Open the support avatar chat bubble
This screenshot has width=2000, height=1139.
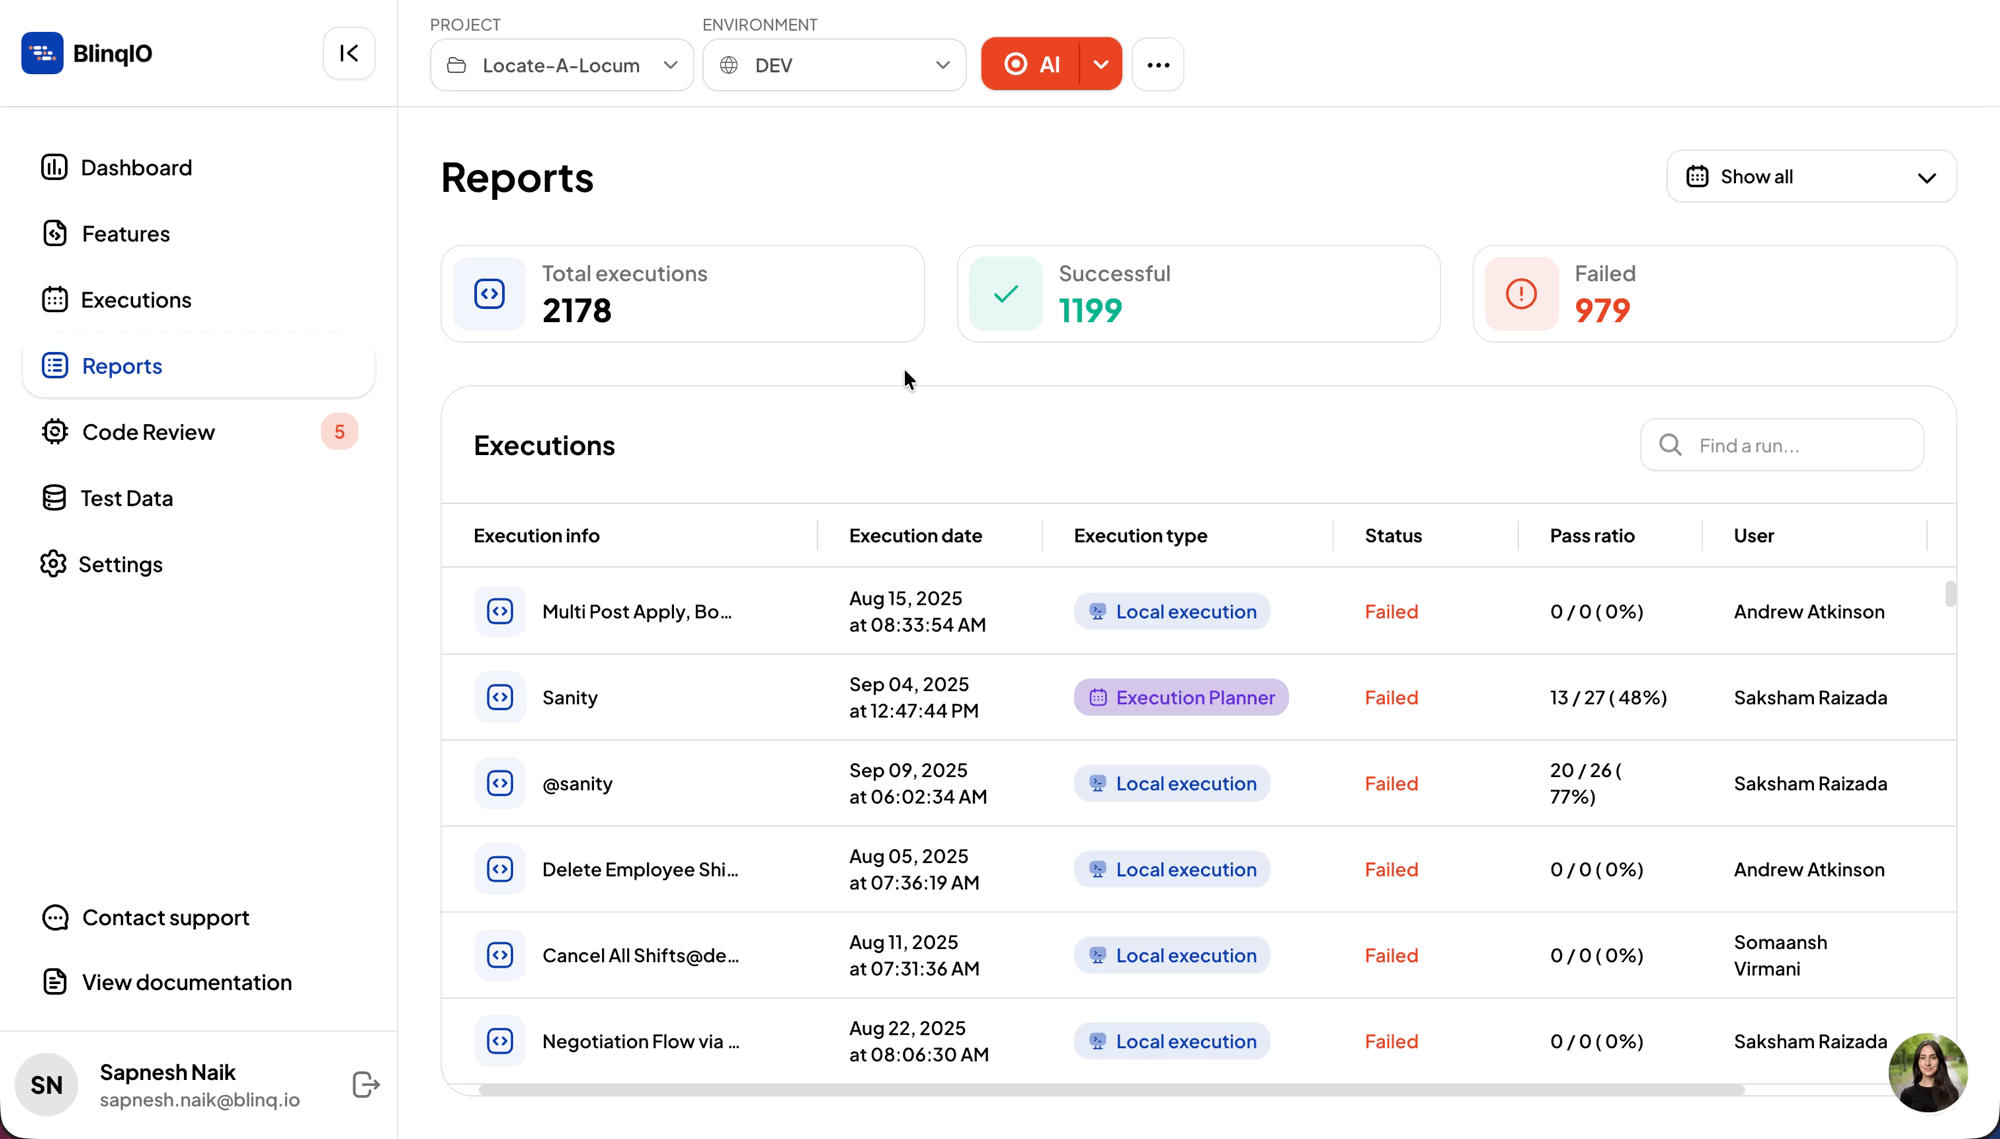coord(1927,1072)
